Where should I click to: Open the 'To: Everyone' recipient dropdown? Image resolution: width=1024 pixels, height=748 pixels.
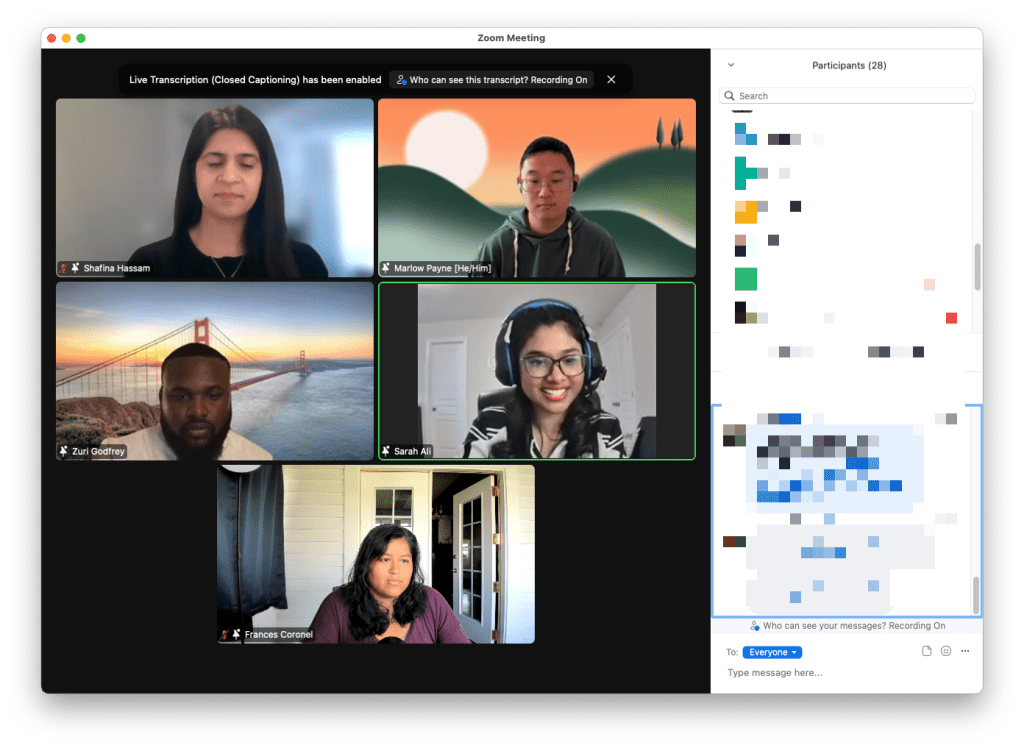(x=772, y=652)
